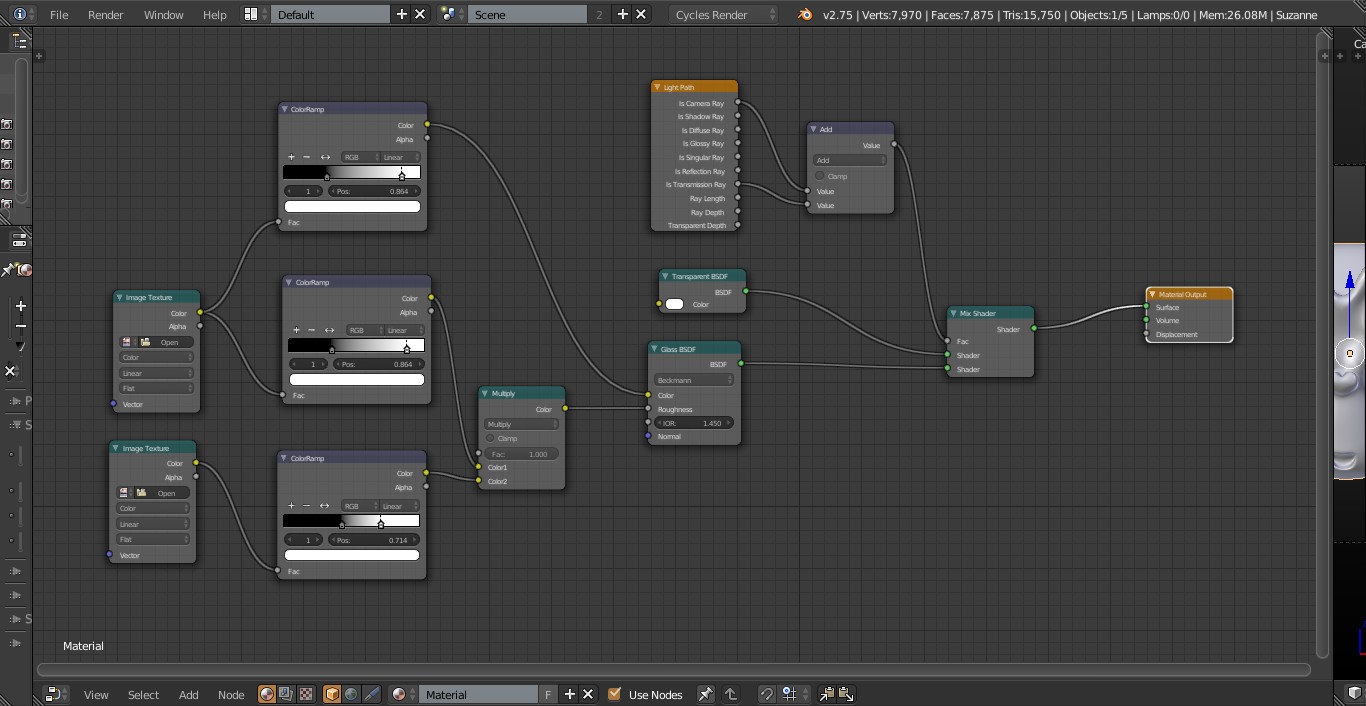Open the Node menu in editor header
1366x706 pixels.
pyautogui.click(x=231, y=694)
